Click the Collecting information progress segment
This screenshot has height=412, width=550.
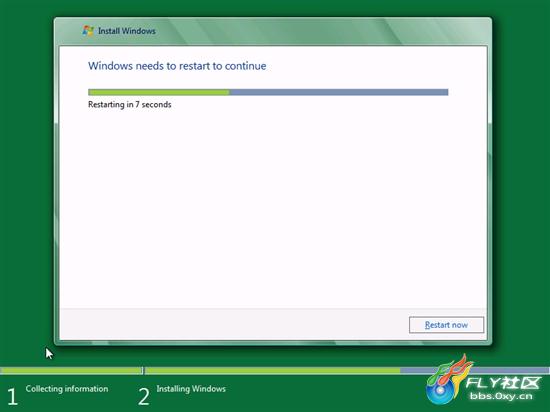[x=71, y=371]
